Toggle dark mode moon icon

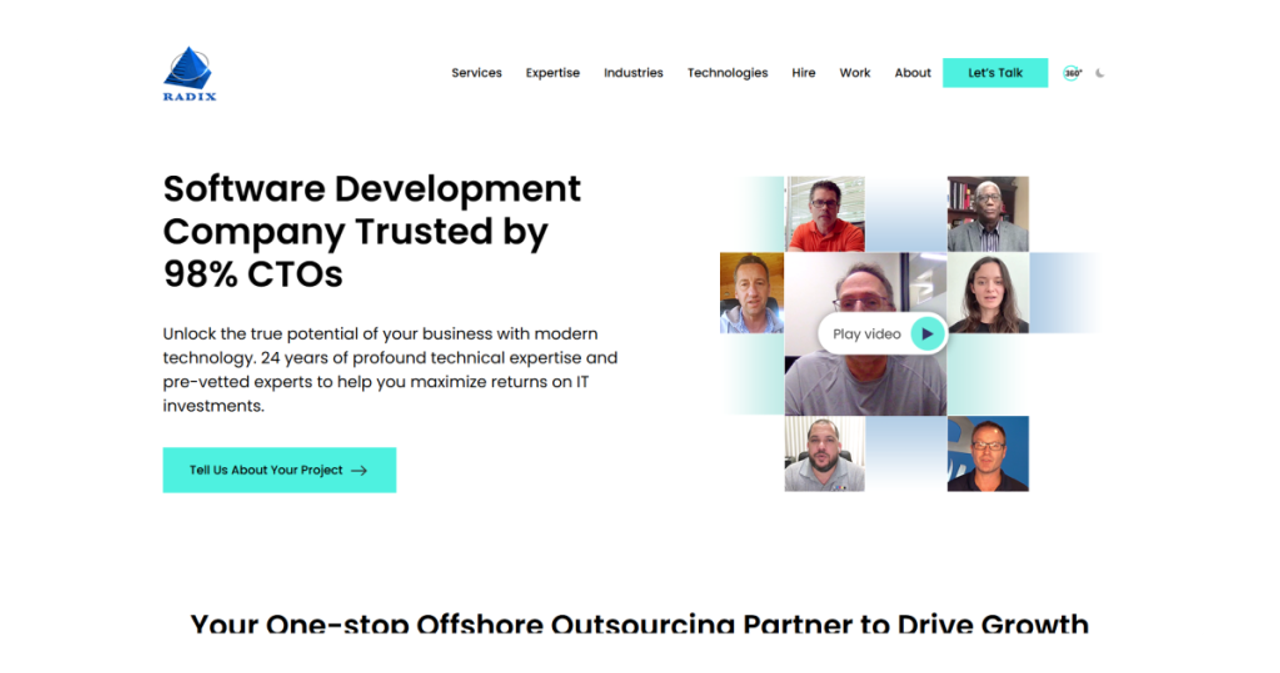pyautogui.click(x=1100, y=73)
